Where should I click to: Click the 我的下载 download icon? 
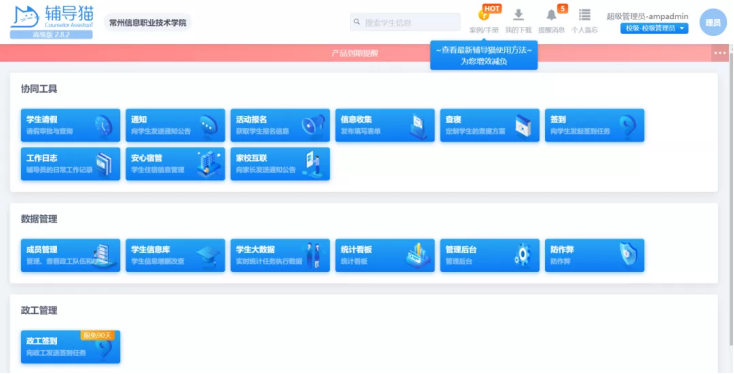pos(518,21)
